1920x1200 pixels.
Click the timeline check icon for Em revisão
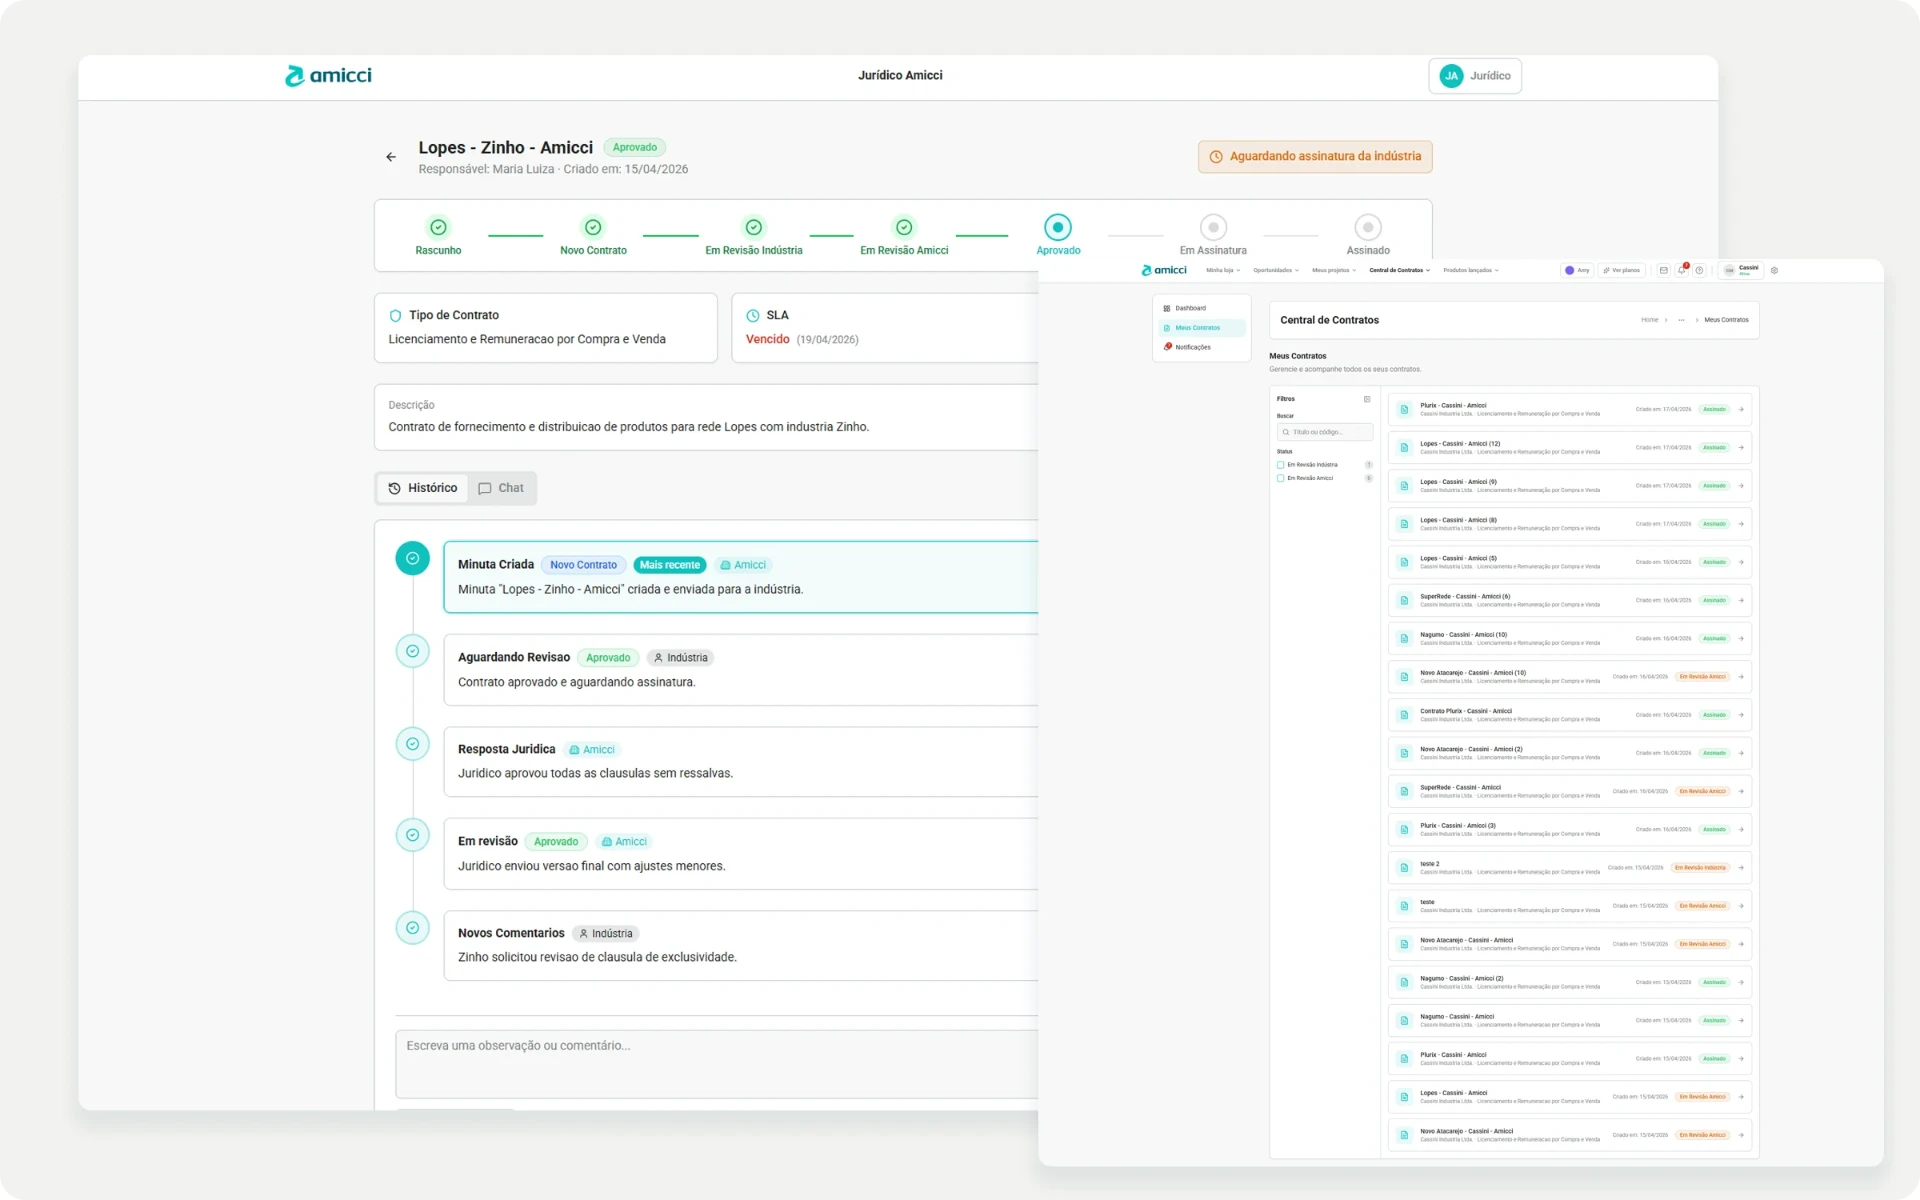point(412,835)
